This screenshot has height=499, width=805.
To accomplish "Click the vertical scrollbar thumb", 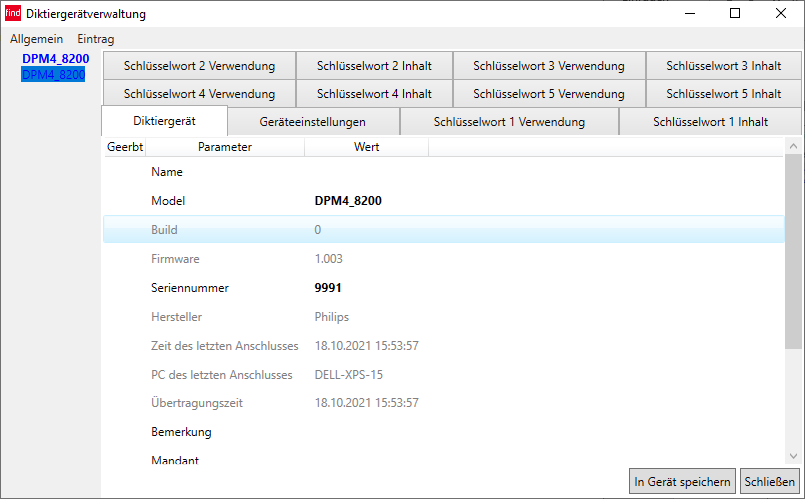I will tap(793, 252).
